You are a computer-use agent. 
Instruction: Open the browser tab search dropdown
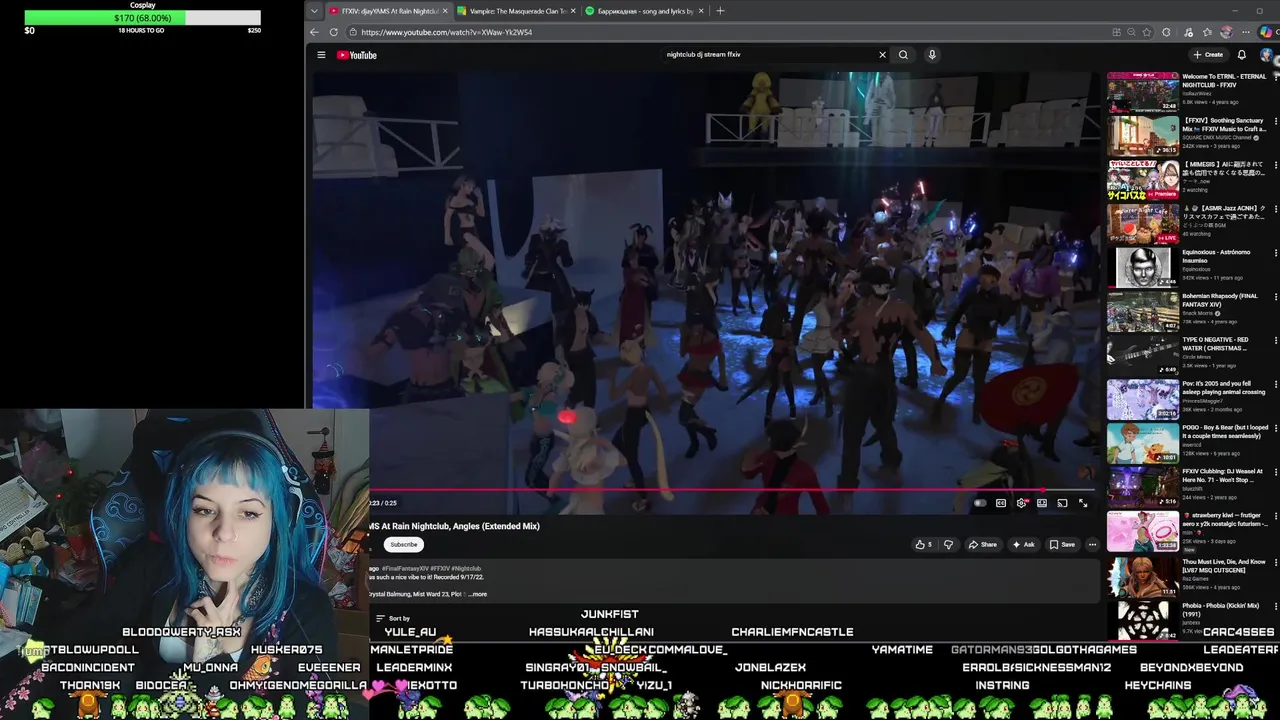pos(315,11)
